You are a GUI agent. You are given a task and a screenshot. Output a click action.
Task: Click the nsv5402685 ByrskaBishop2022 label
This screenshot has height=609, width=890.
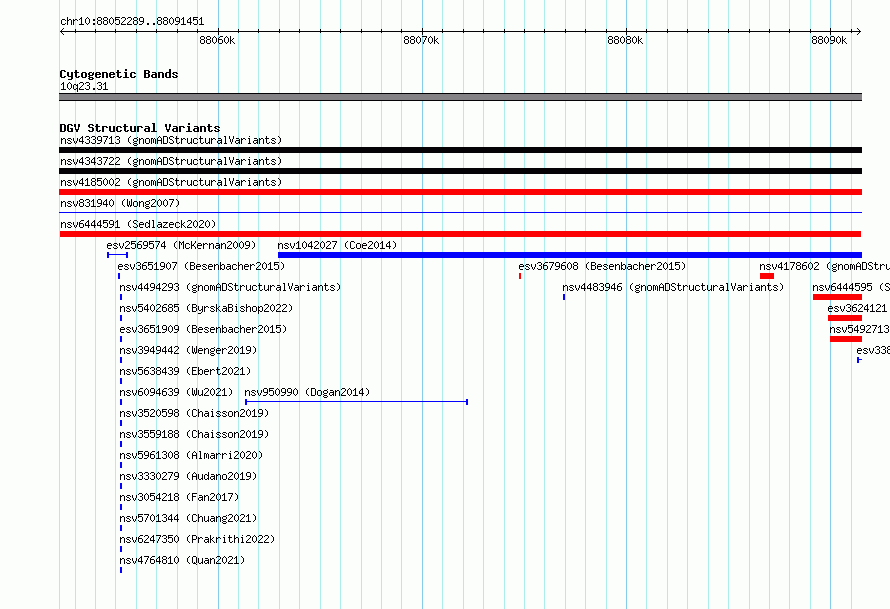pyautogui.click(x=206, y=308)
